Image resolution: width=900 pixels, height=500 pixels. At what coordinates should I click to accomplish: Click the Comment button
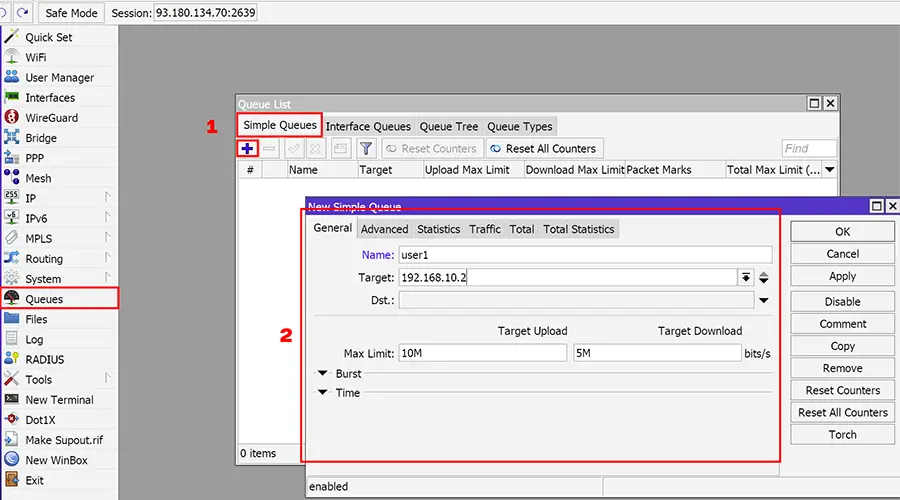(x=842, y=324)
